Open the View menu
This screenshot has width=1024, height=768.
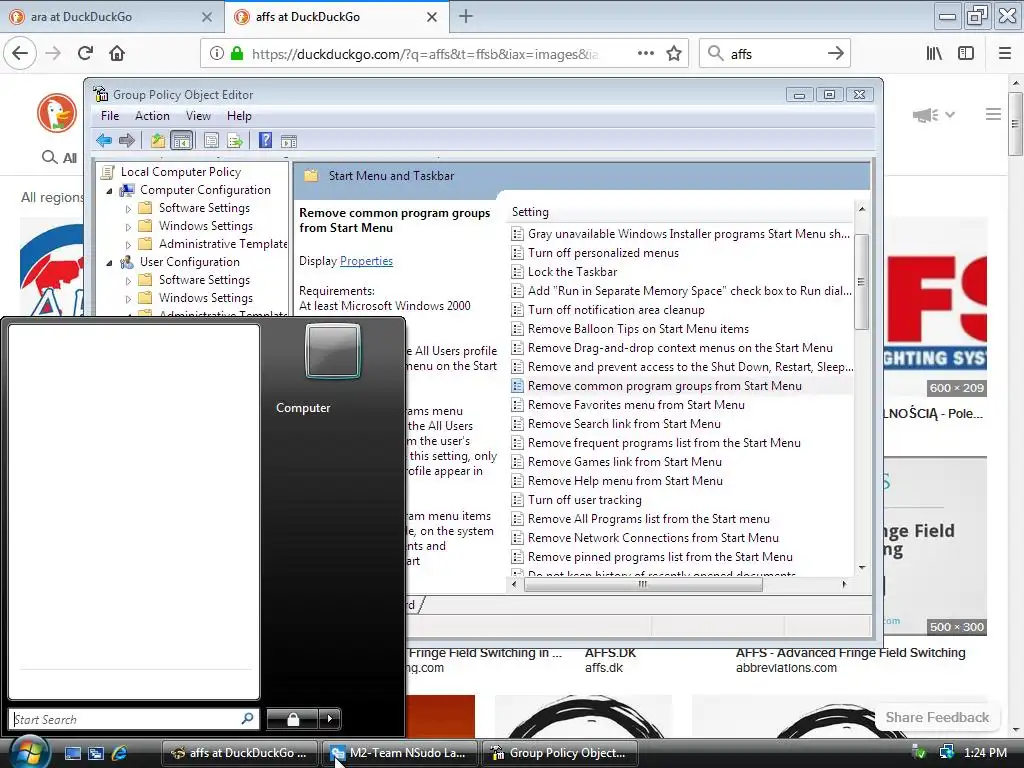coord(198,116)
